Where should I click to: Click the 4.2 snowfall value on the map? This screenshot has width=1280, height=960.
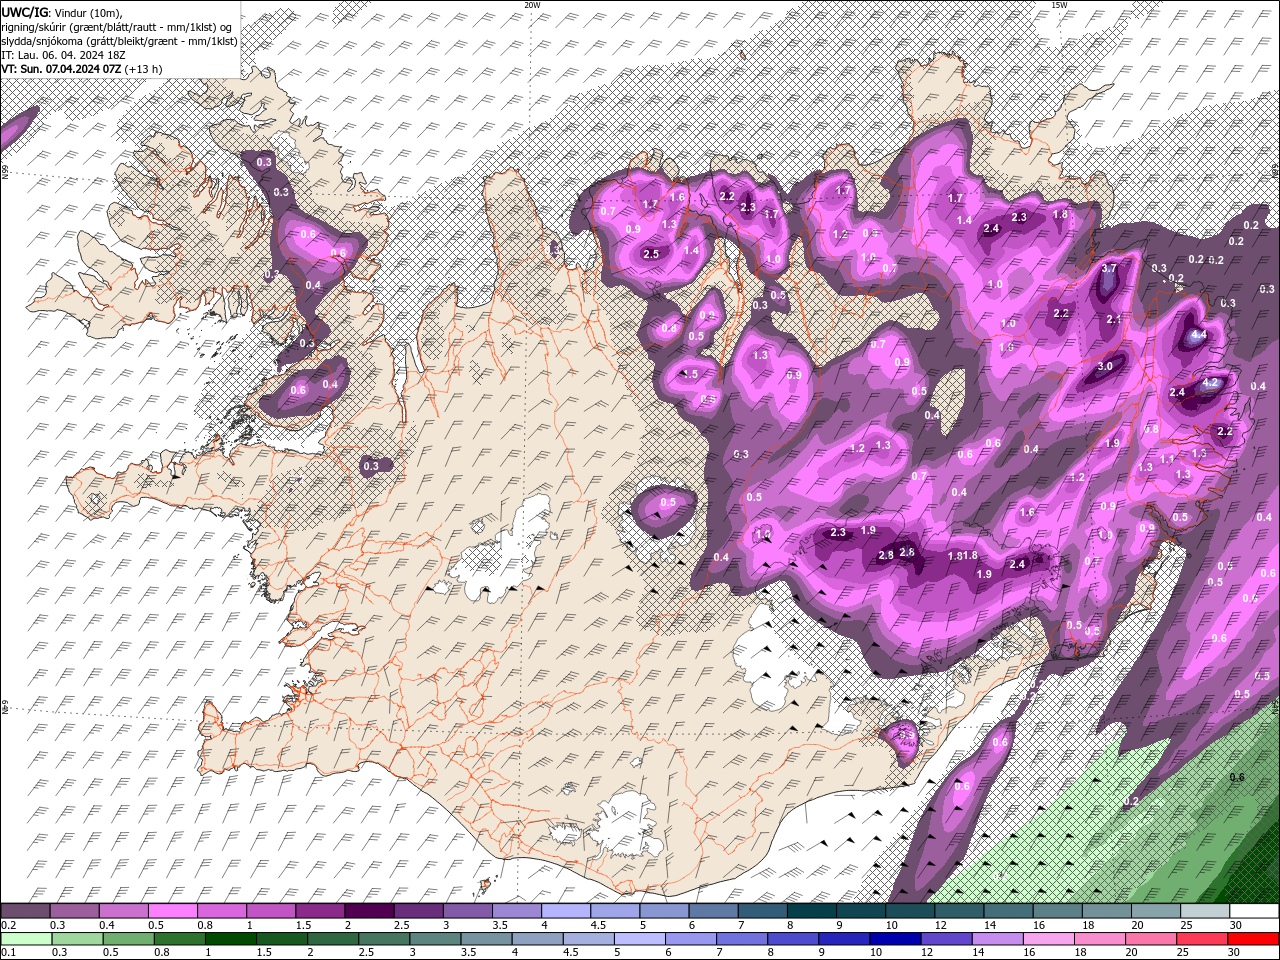pyautogui.click(x=1210, y=382)
